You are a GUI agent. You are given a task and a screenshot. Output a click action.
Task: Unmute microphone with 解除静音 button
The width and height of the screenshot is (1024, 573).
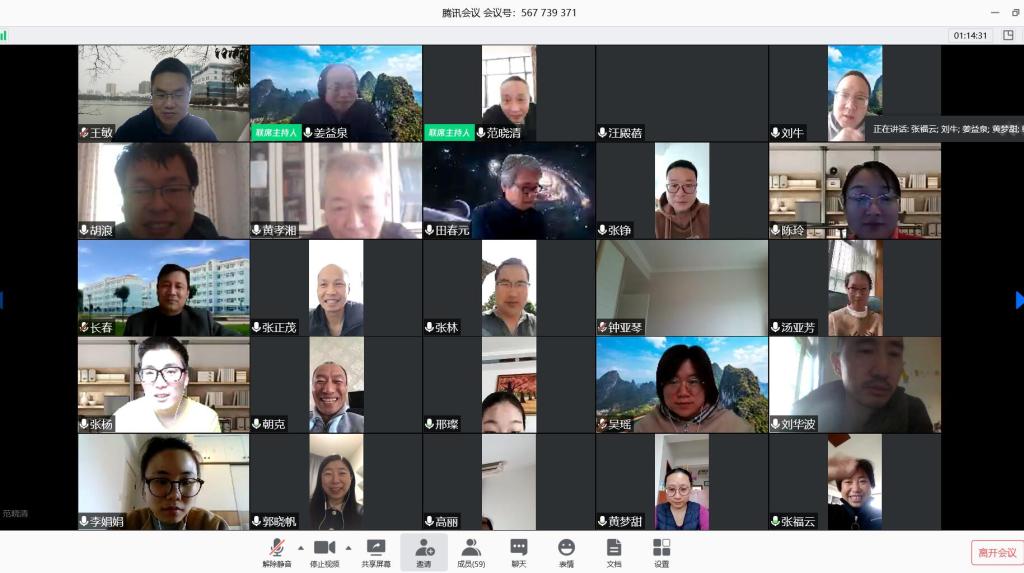(x=277, y=552)
